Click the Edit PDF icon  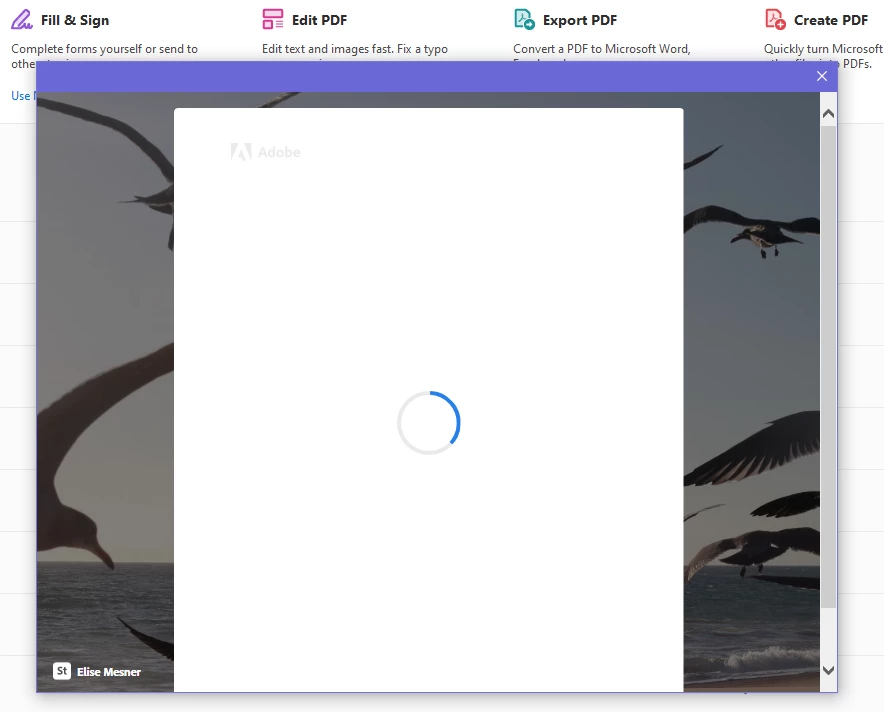tap(273, 19)
